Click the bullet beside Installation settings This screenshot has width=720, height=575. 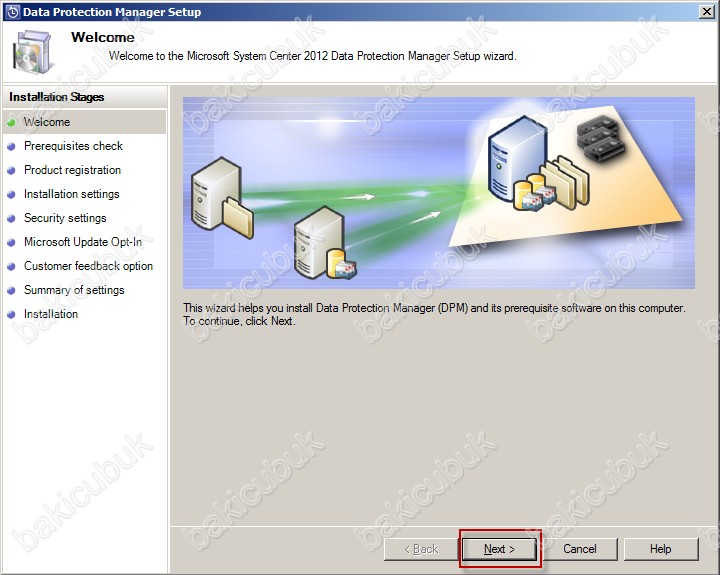tap(11, 195)
